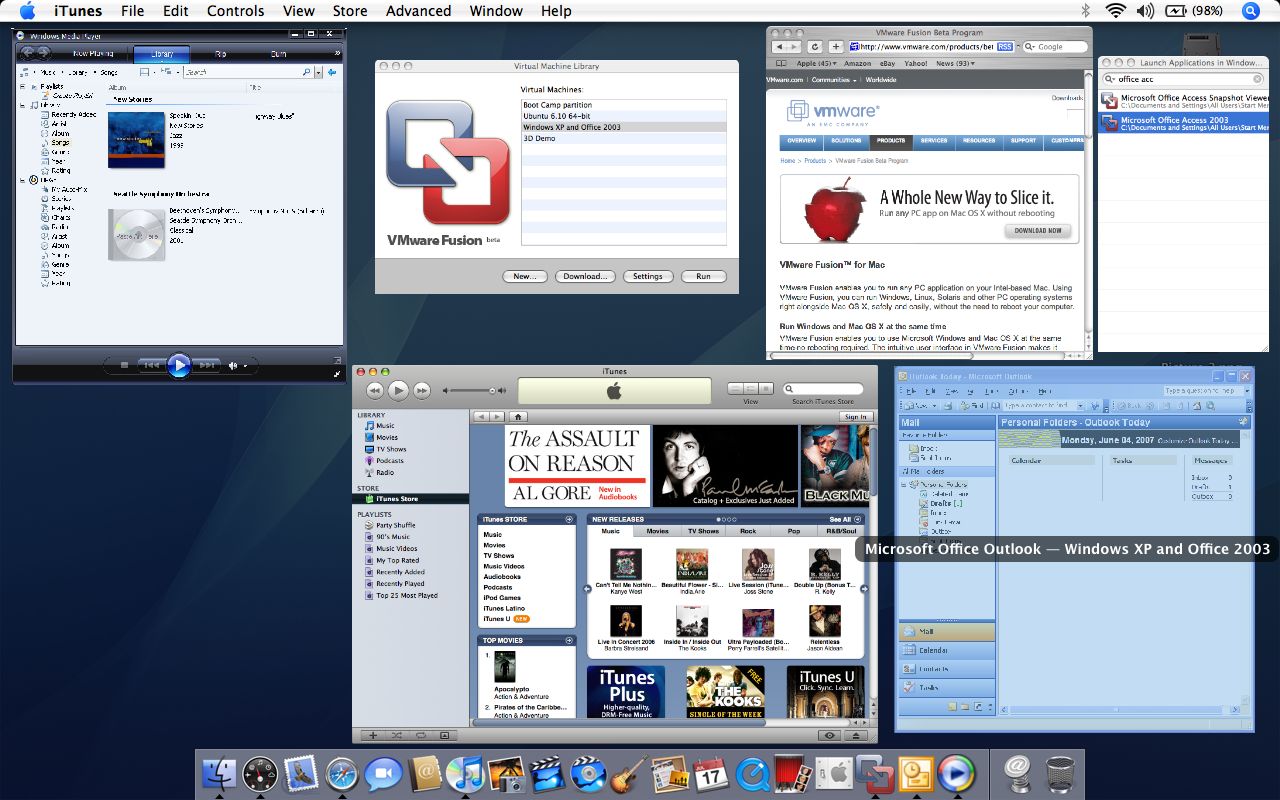Switch to the Rock tab in New Releases
Viewport: 1280px width, 800px height.
click(x=748, y=531)
